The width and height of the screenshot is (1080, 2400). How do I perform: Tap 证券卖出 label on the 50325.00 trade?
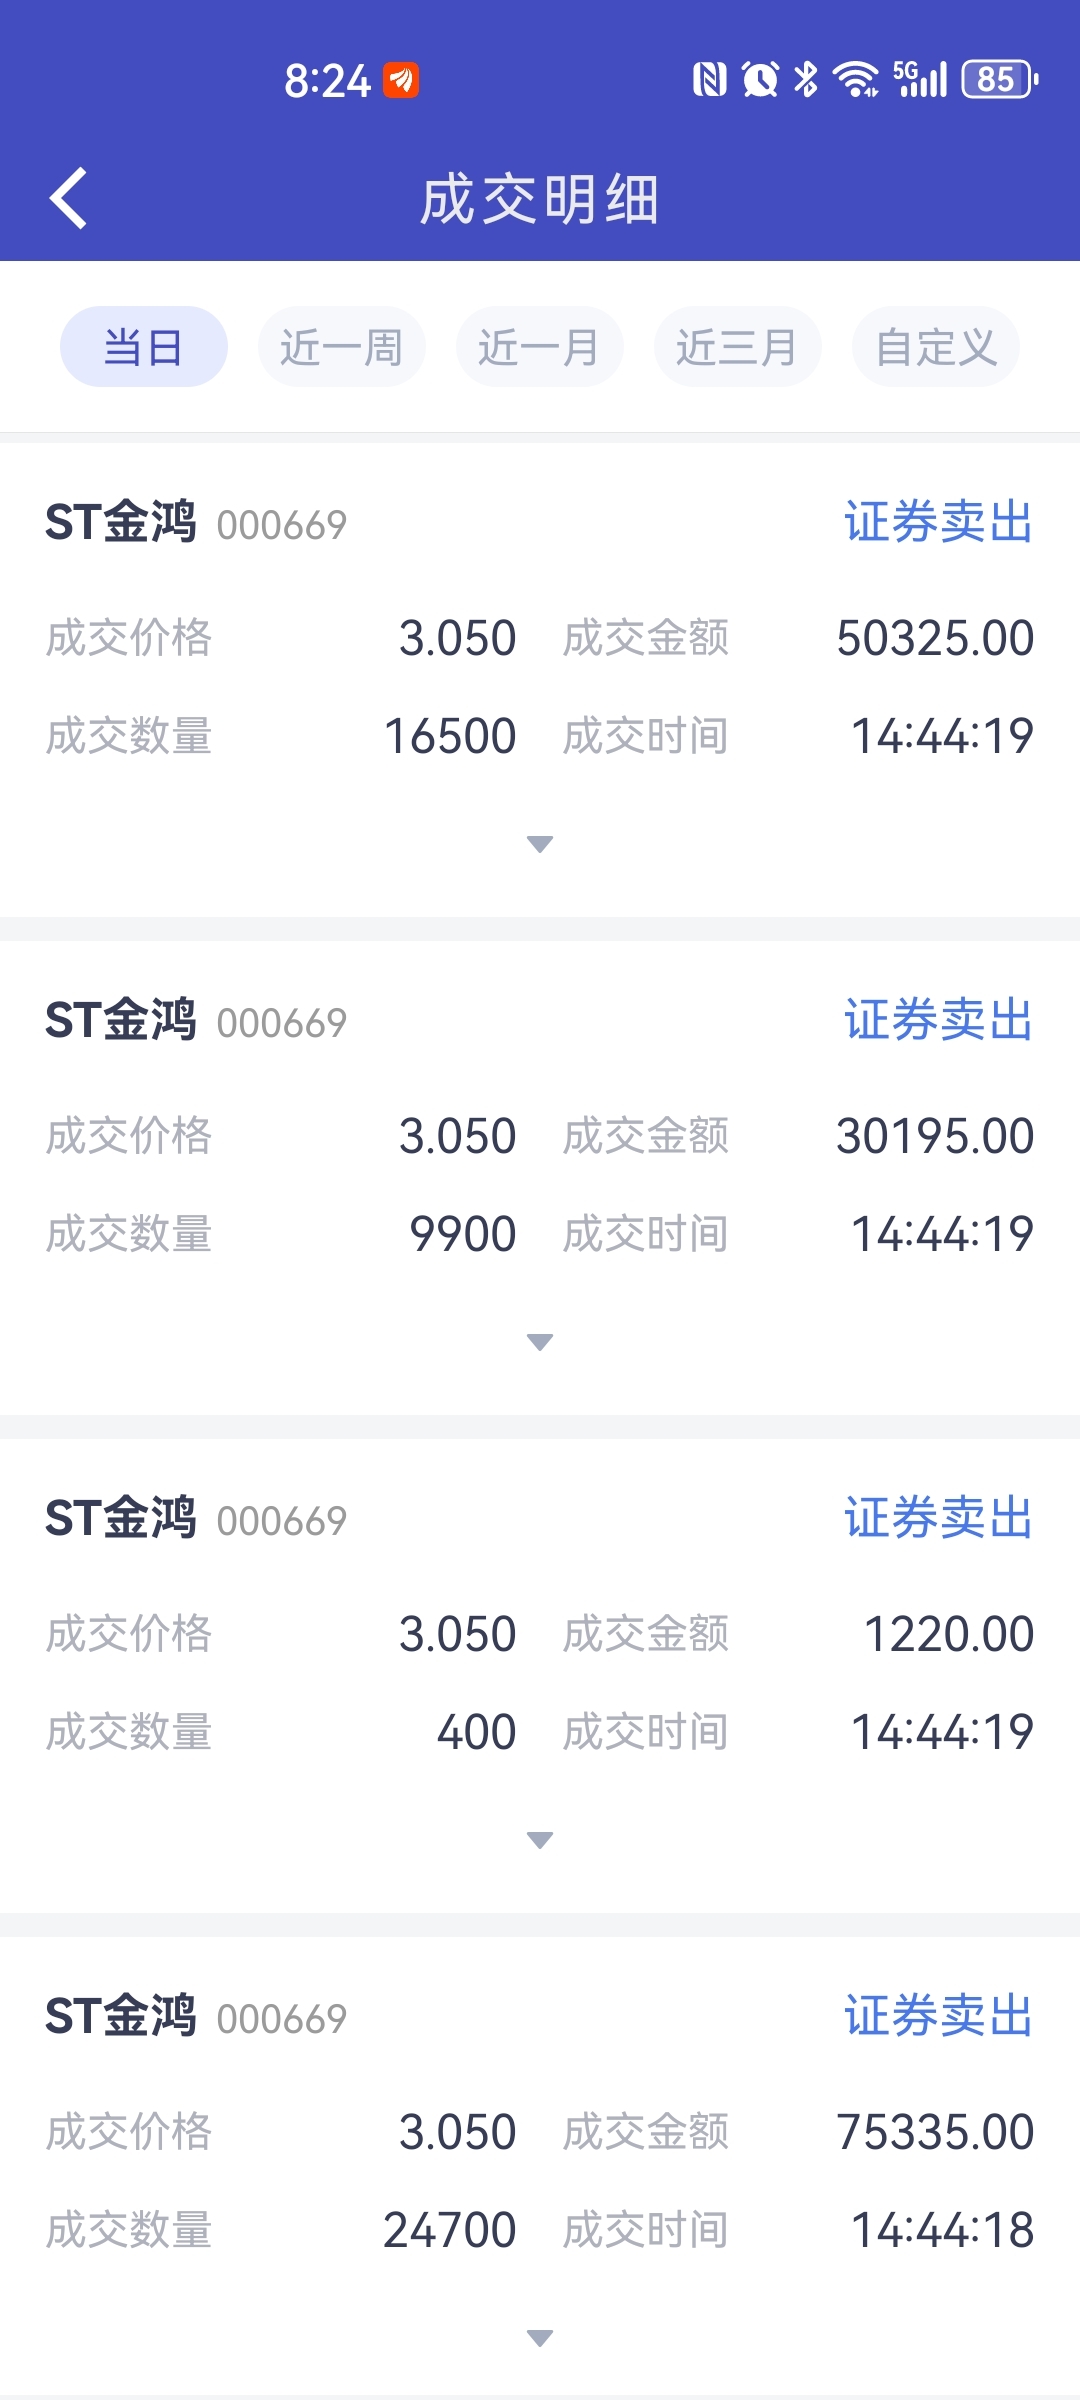click(938, 522)
